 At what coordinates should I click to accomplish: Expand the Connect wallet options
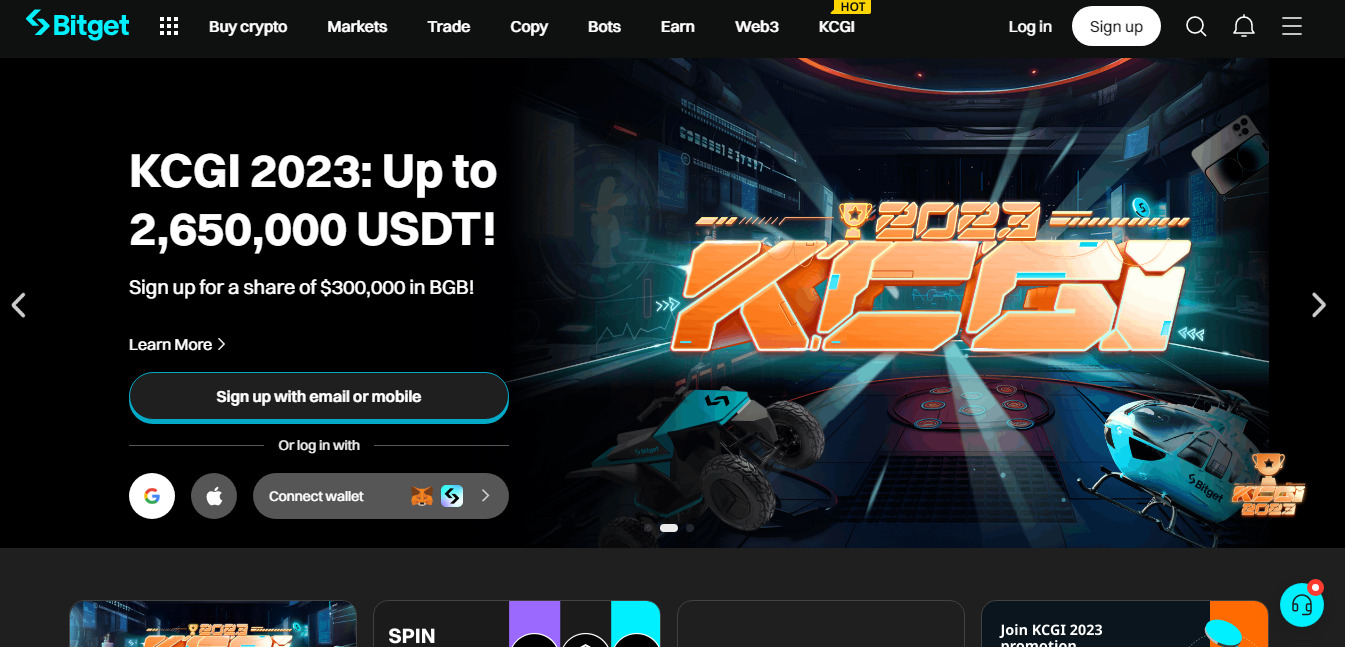pos(381,496)
